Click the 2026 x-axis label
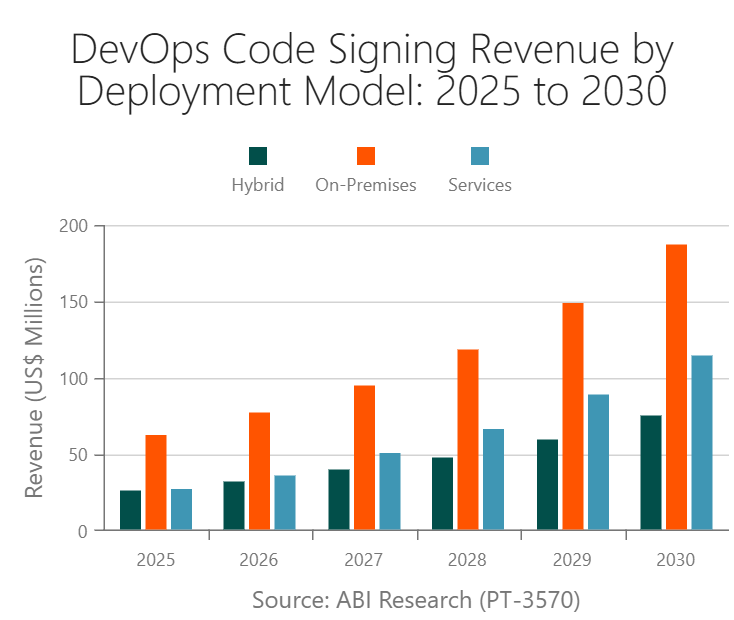 tap(259, 560)
